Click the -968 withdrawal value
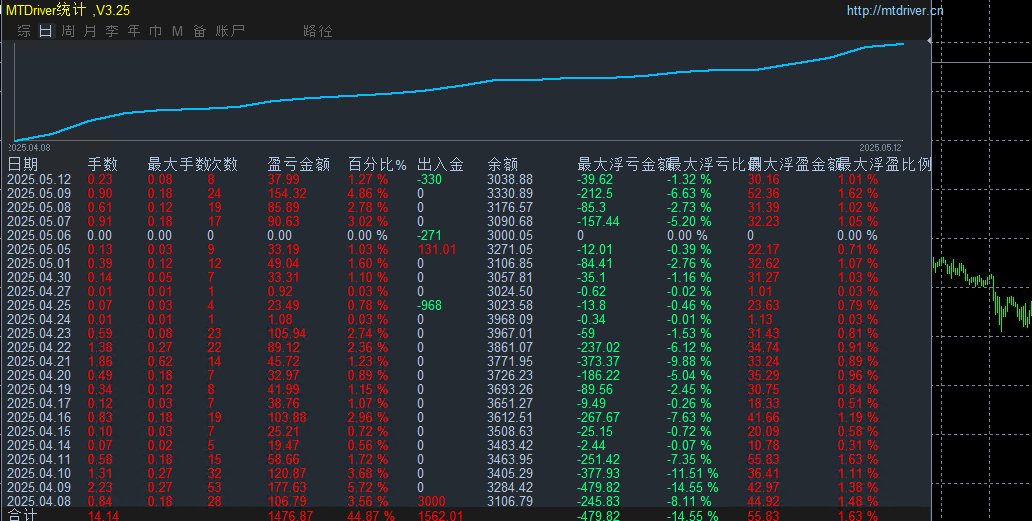Screen dimensions: 1032x521 click(x=430, y=305)
